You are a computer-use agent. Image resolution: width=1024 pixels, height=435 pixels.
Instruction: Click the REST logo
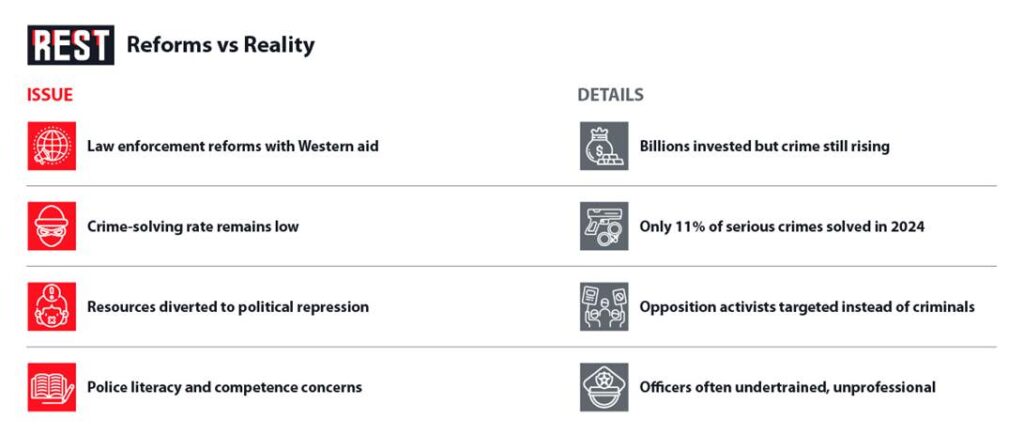70,45
